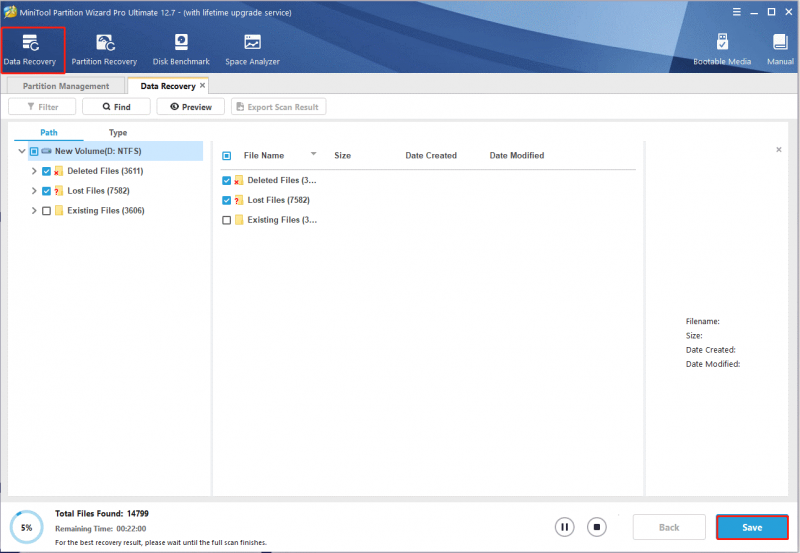Switch to the Type view tab
The width and height of the screenshot is (800, 553).
118,132
